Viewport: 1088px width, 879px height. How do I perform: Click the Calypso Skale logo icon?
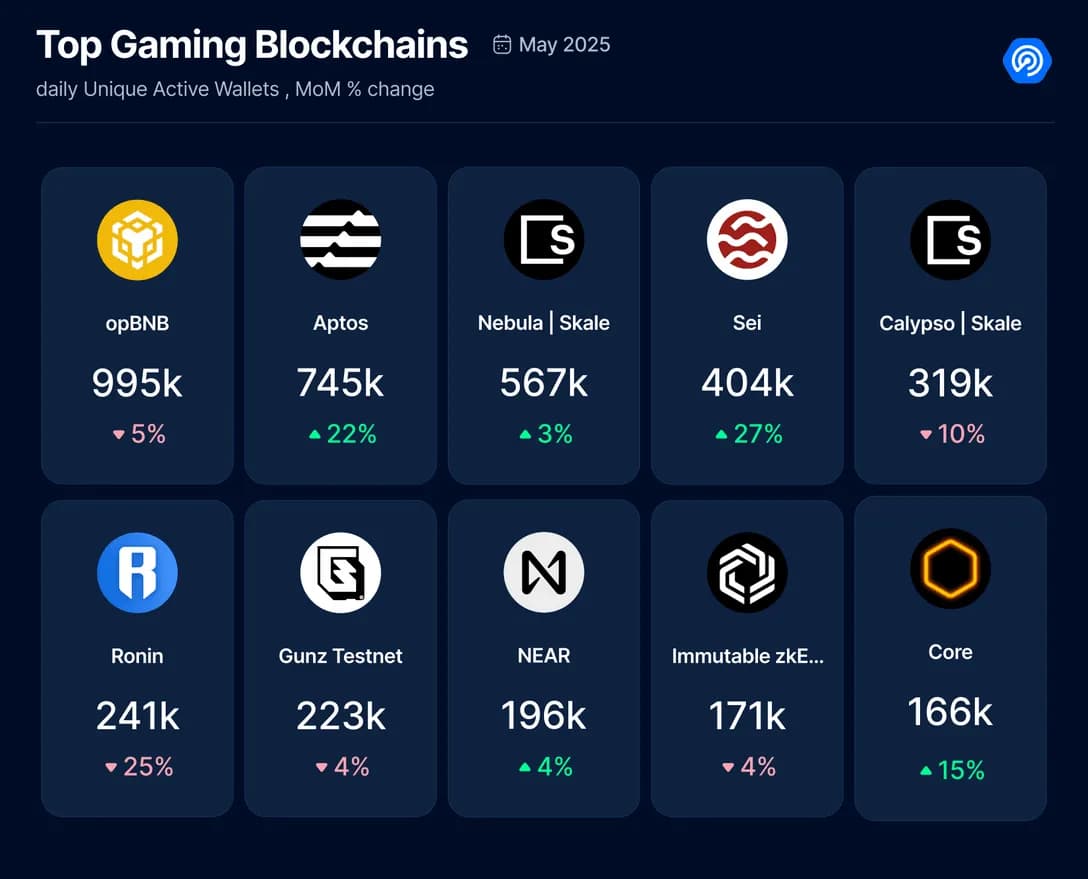pyautogui.click(x=951, y=239)
